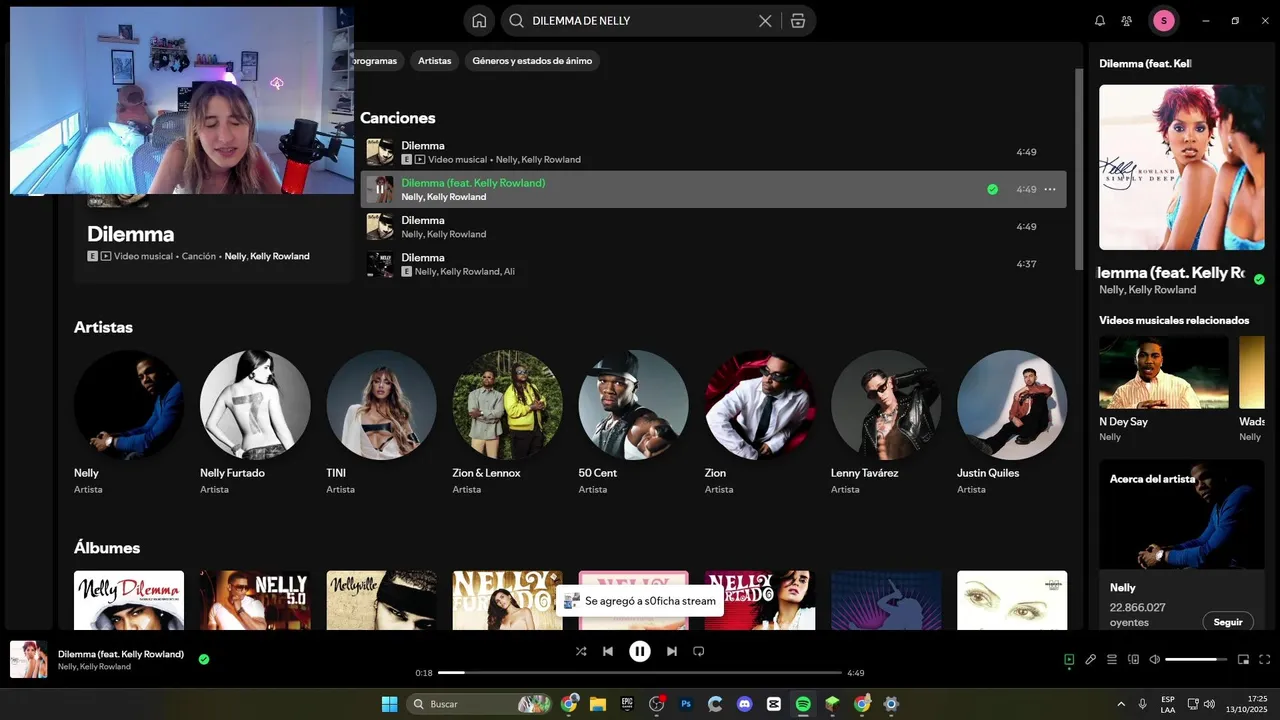Screen dimensions: 1280x720
Task: Open the N Dey Say related video
Action: (1164, 388)
